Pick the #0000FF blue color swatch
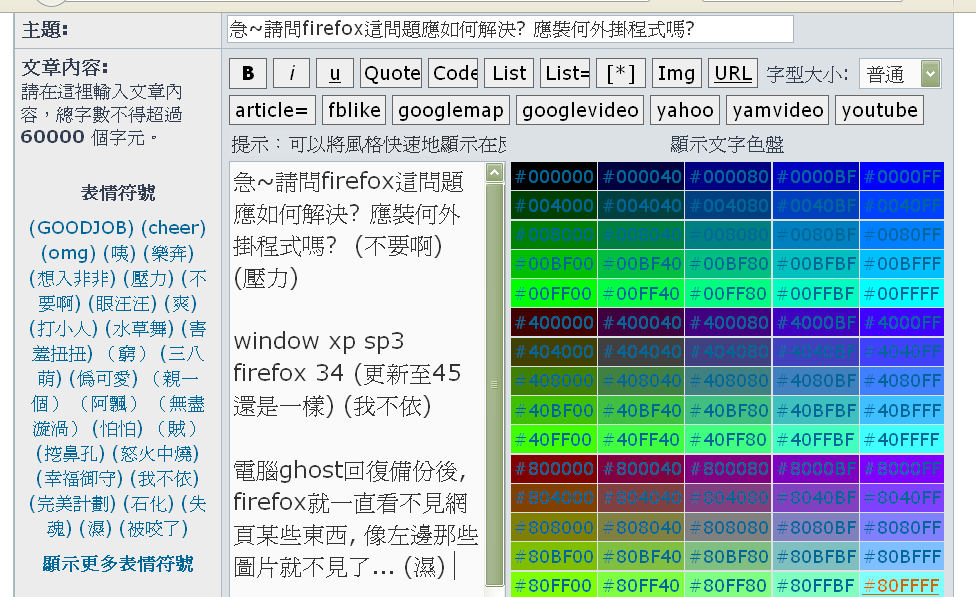 coord(903,177)
